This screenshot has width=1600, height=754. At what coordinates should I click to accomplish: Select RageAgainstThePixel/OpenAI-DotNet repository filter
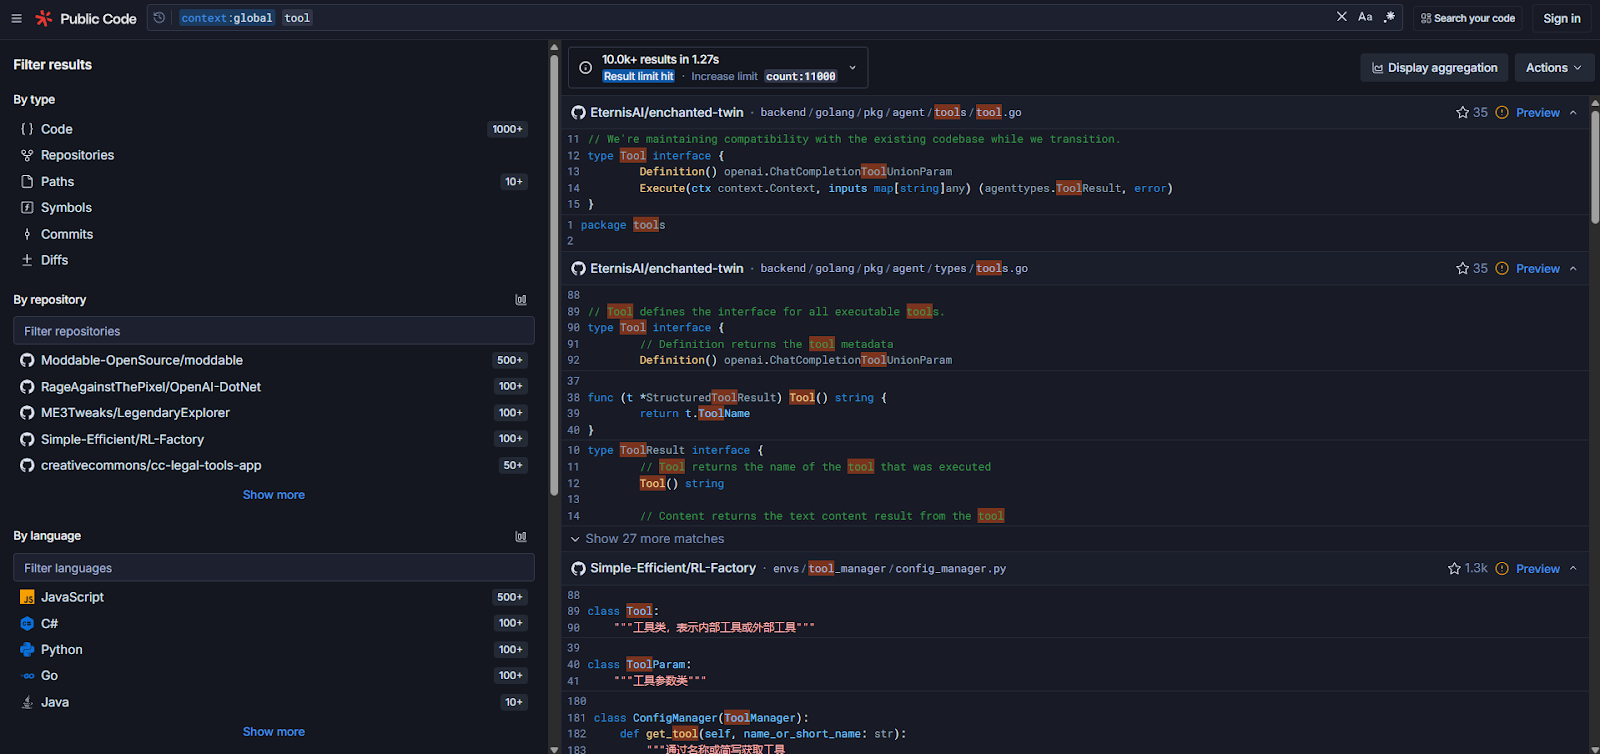[273, 386]
